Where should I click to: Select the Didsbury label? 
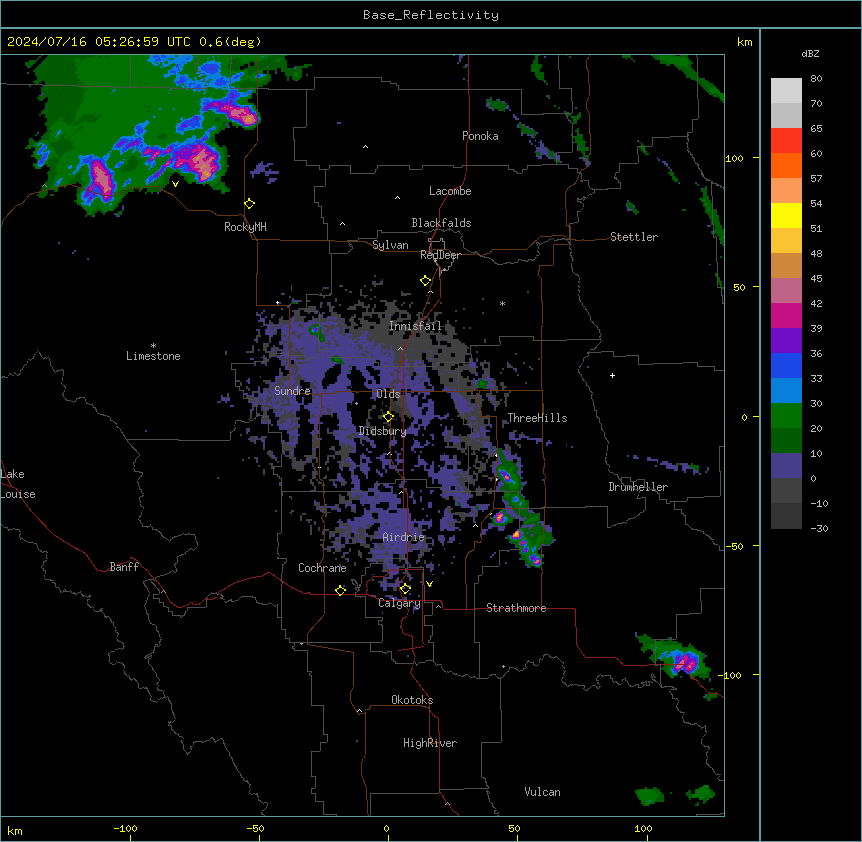(383, 431)
